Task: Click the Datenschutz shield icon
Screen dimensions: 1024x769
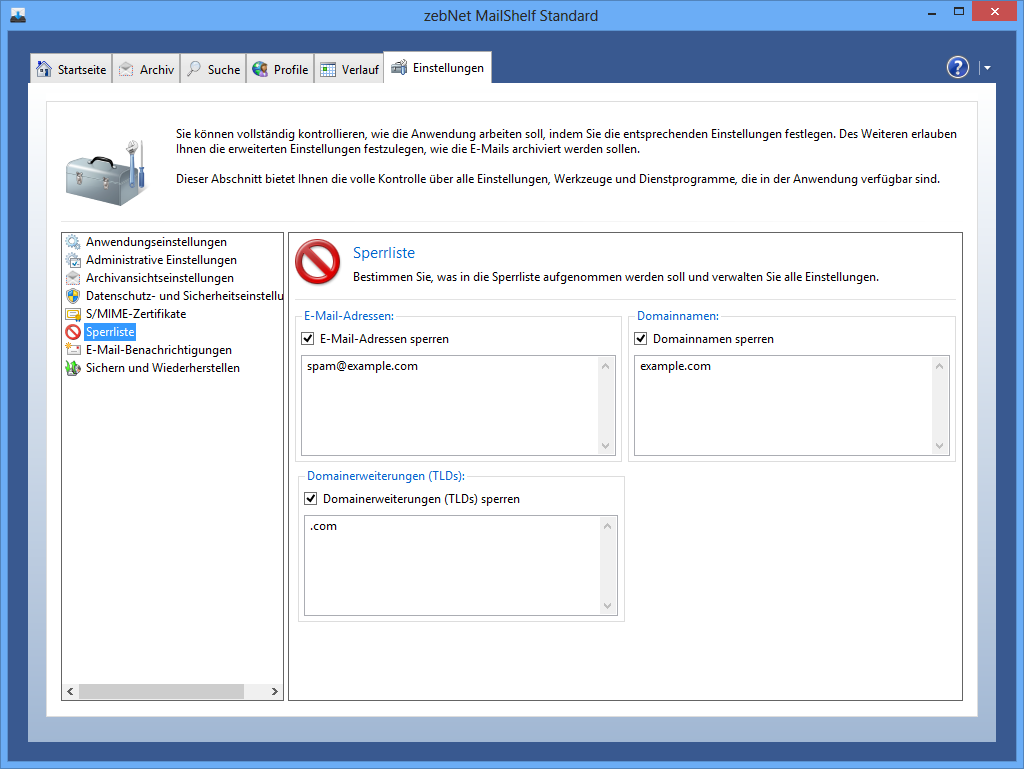Action: (73, 296)
